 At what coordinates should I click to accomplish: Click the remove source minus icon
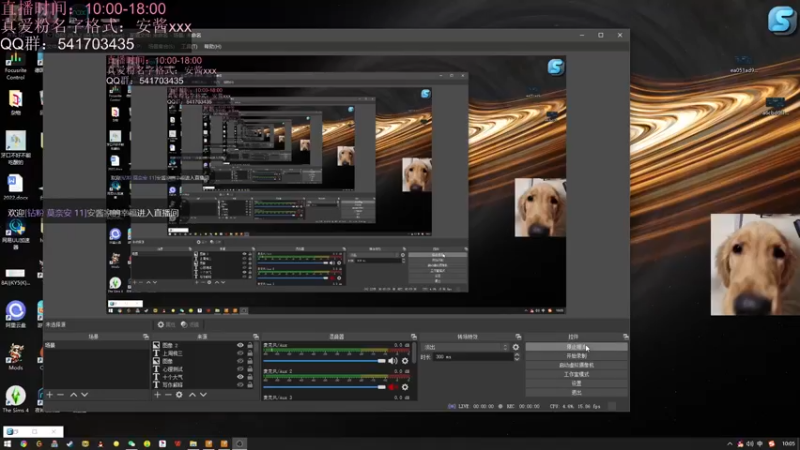pyautogui.click(x=167, y=395)
